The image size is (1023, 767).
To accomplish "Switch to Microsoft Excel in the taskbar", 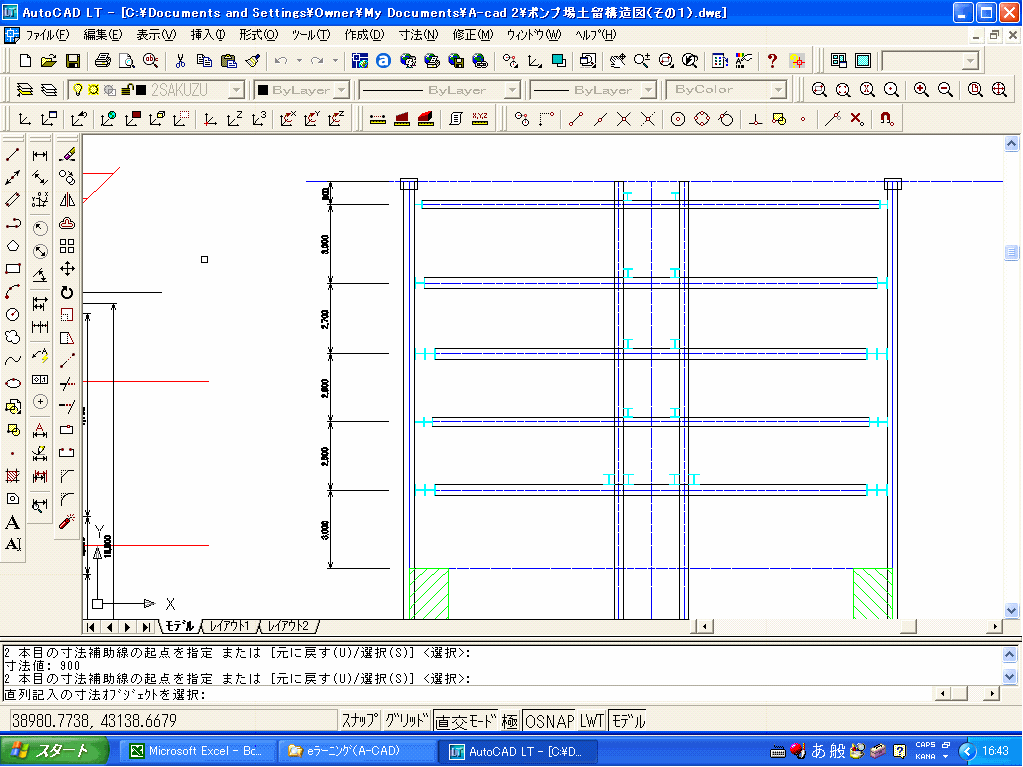I will (196, 751).
